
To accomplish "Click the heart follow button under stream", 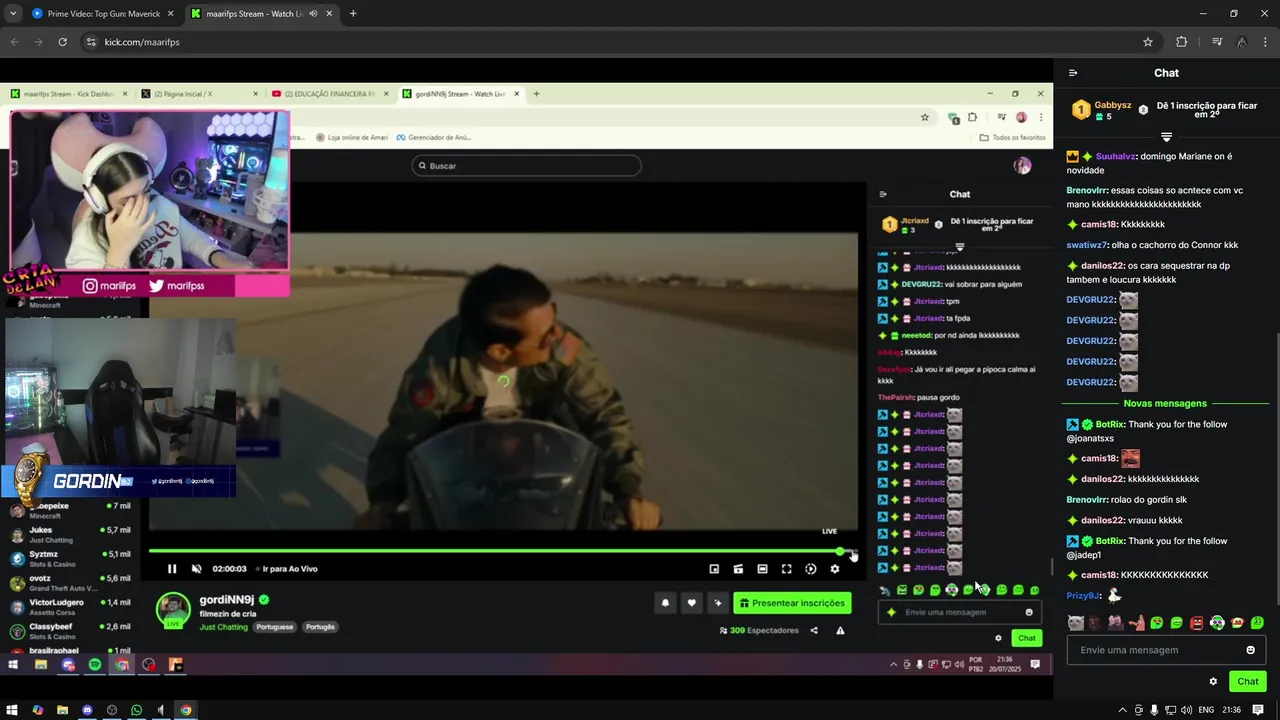I will point(691,603).
